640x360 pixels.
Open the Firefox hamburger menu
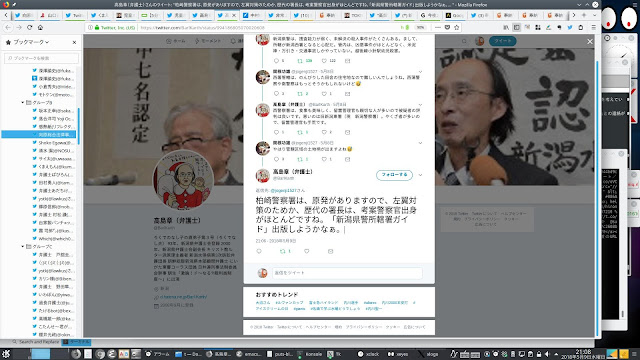coord(593,27)
